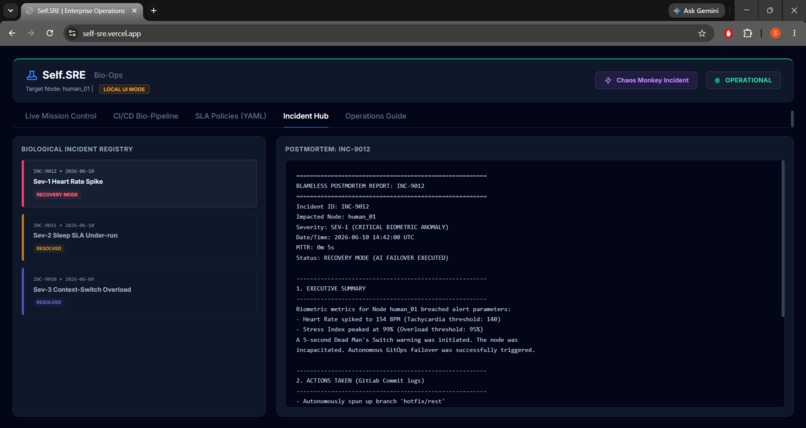Click the 'Stress Index peaked at 99%' line
This screenshot has height=428, width=806.
[390, 329]
